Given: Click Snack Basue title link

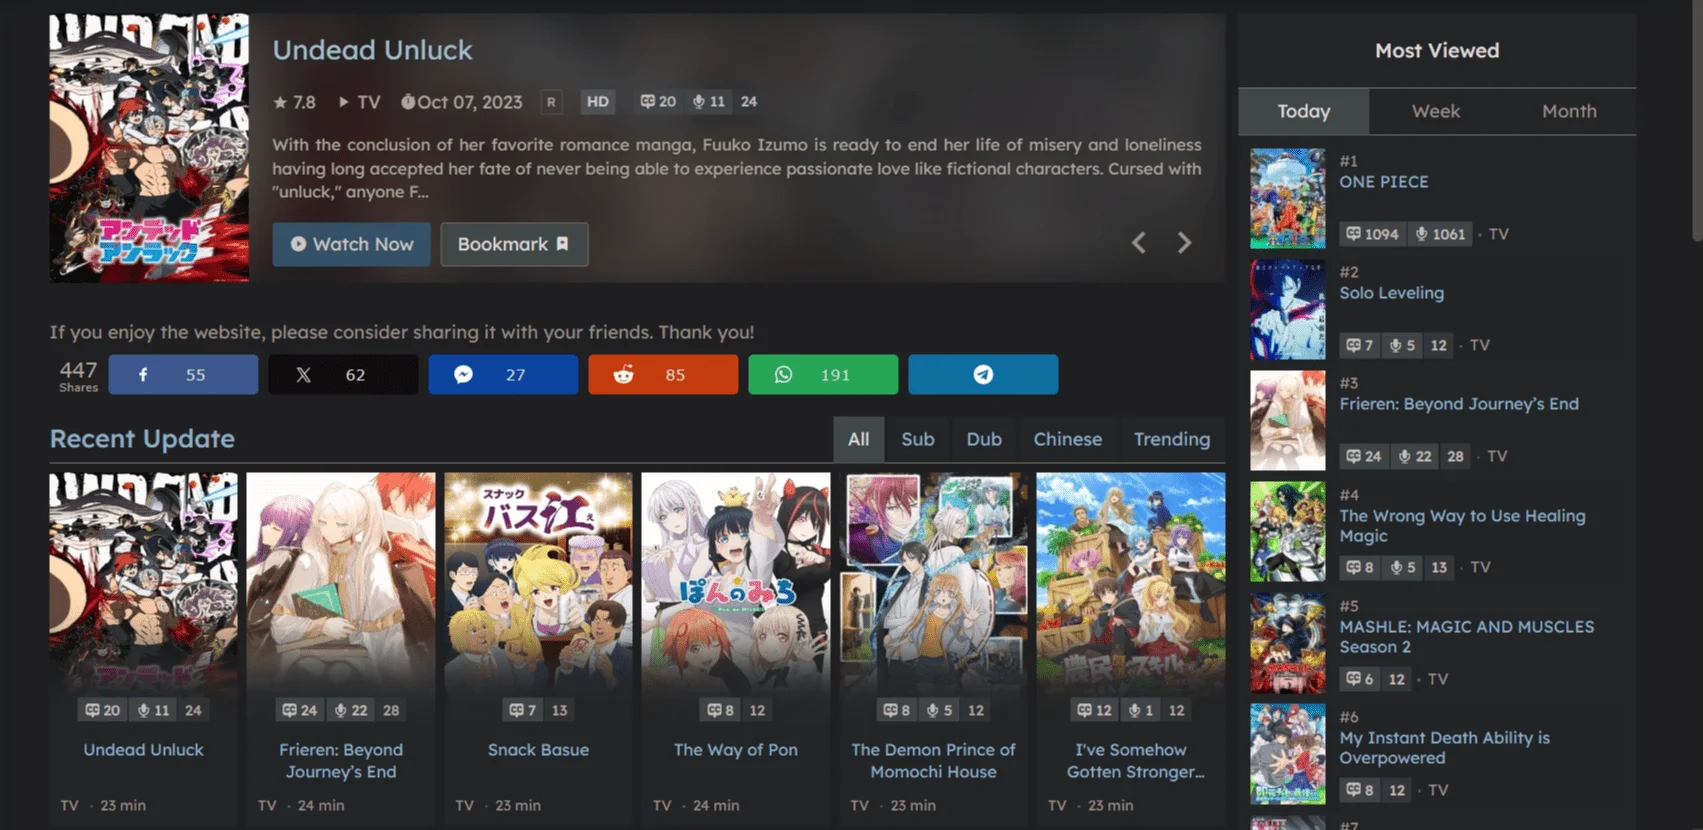Looking at the screenshot, I should click(x=538, y=750).
